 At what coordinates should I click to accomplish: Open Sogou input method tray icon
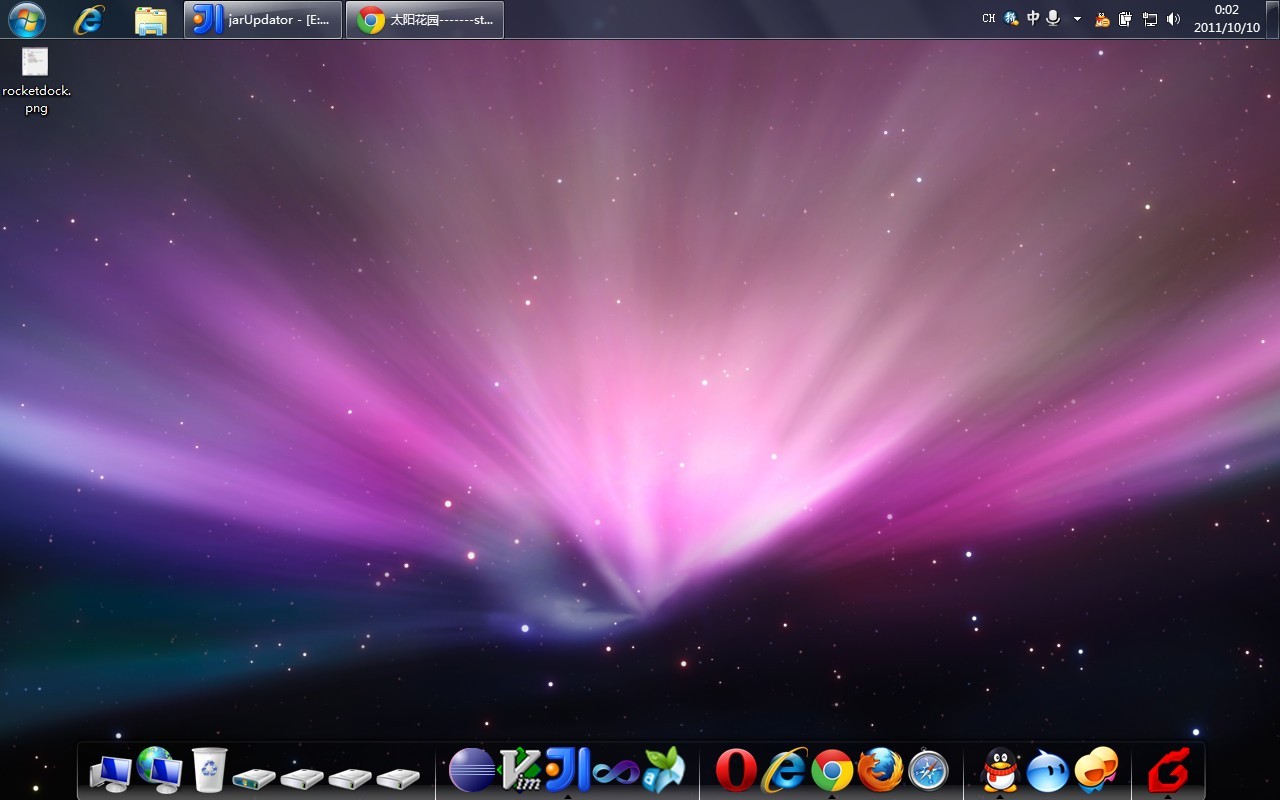(1011, 18)
